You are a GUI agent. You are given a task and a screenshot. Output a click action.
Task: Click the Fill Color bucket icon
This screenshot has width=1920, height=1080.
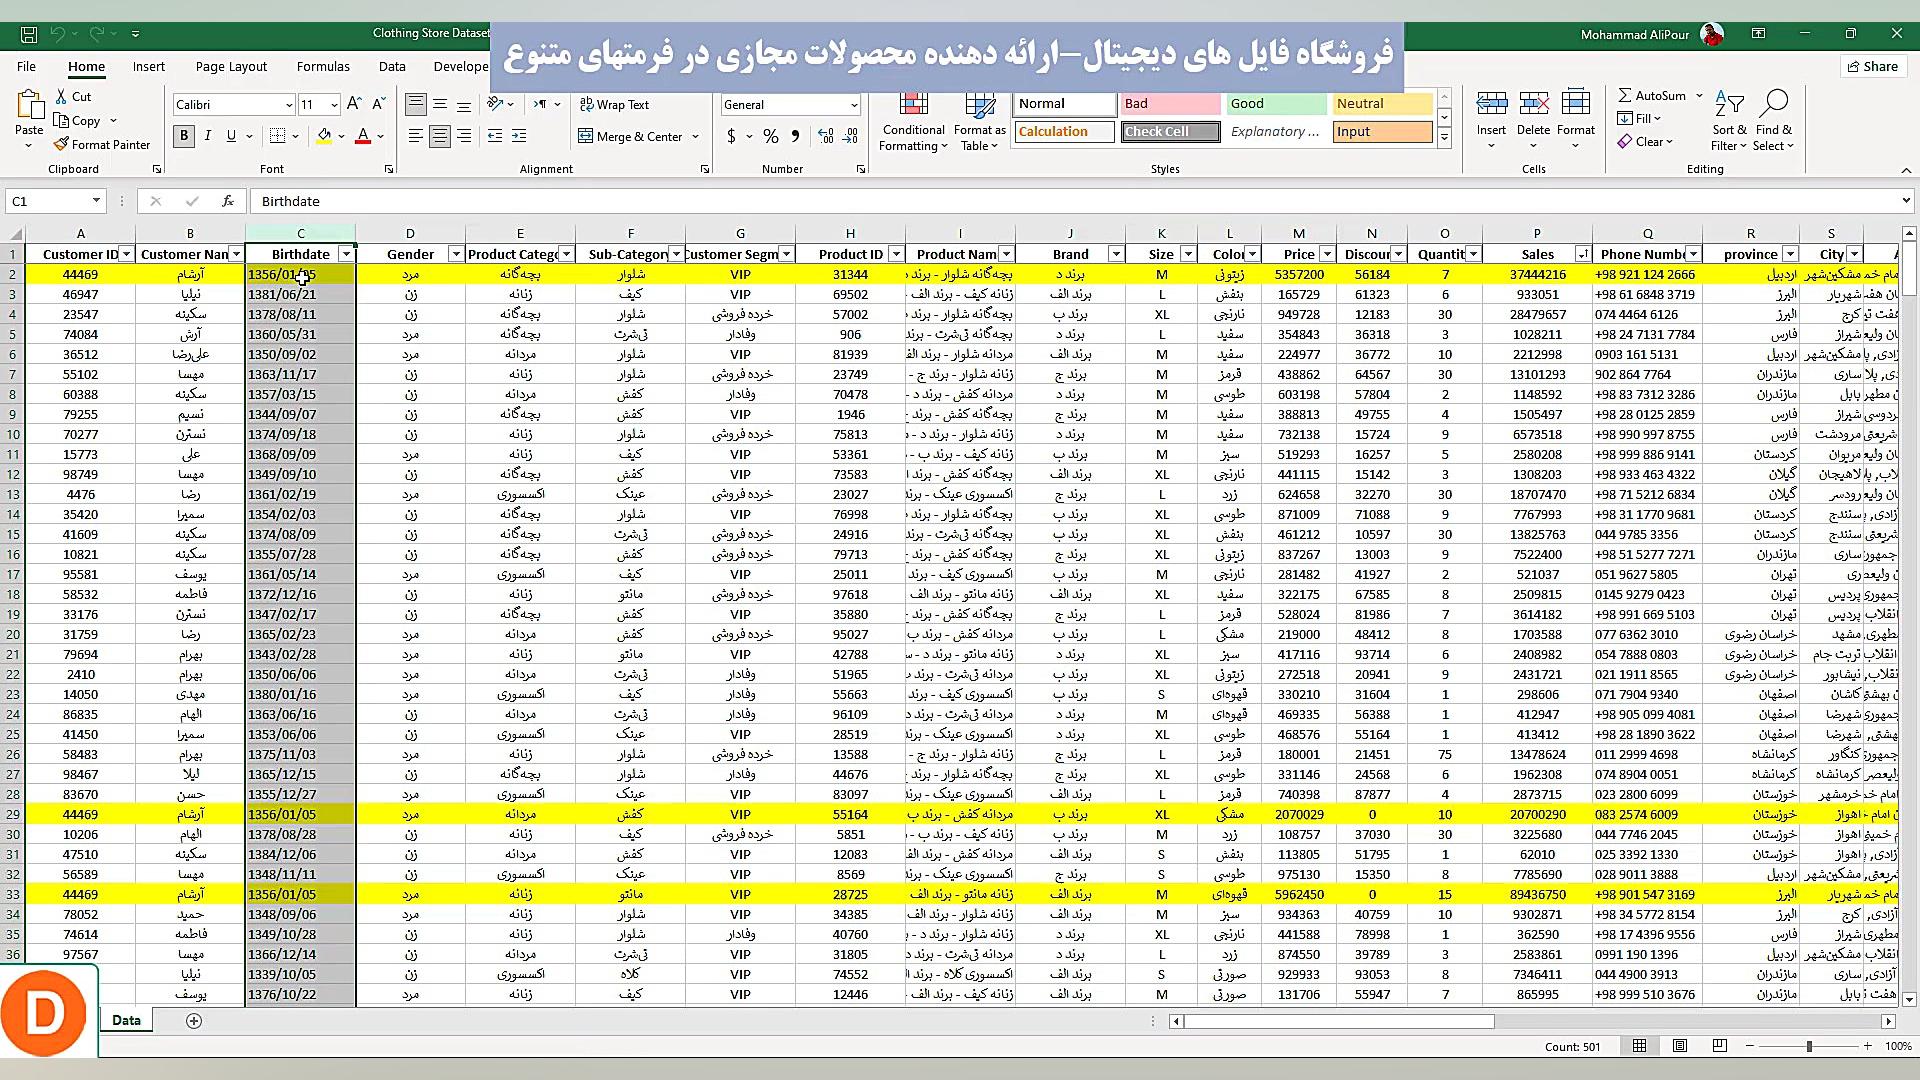(x=324, y=136)
